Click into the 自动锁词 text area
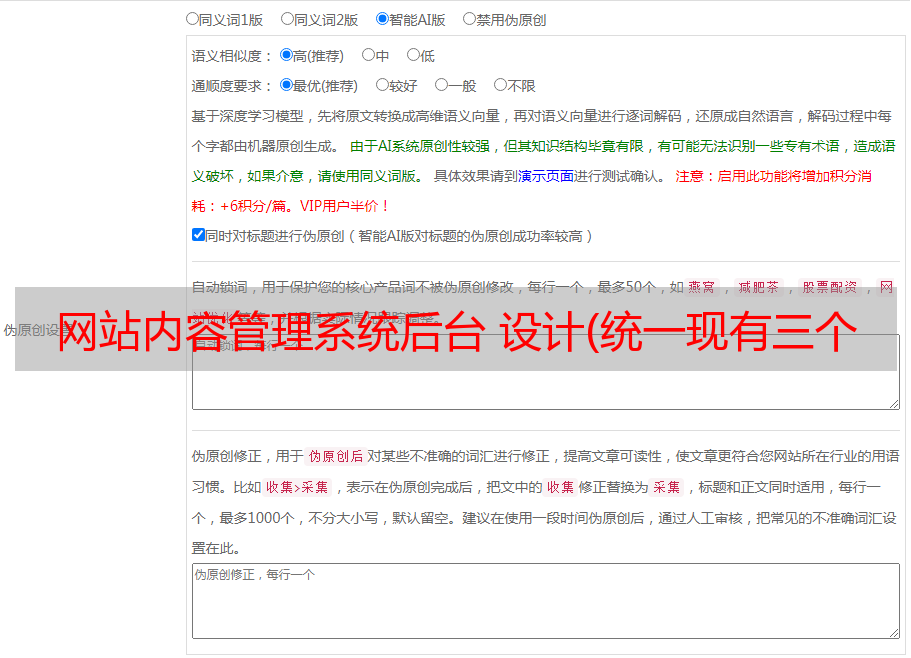The image size is (911, 658). pos(545,388)
